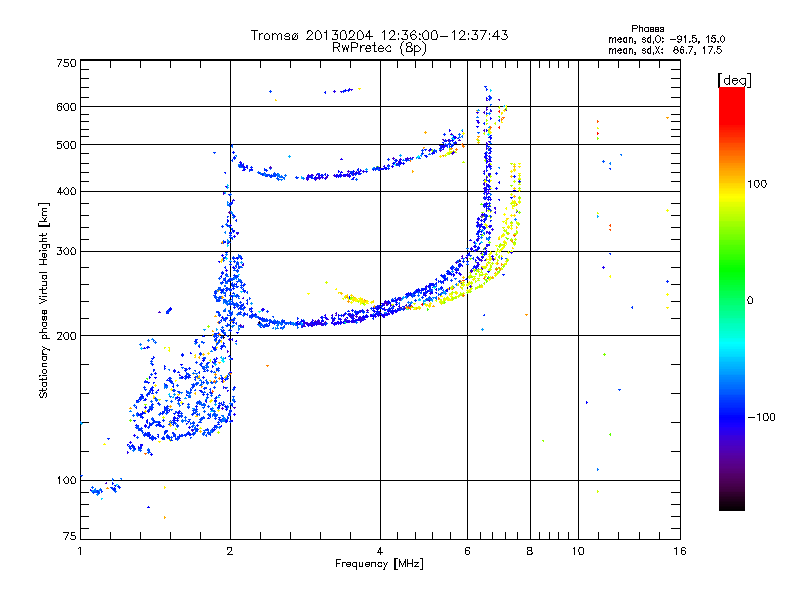The width and height of the screenshot is (800, 600).
Task: Select the 'mean, sd,X: 86.7, 17.5' line
Action: [665, 50]
